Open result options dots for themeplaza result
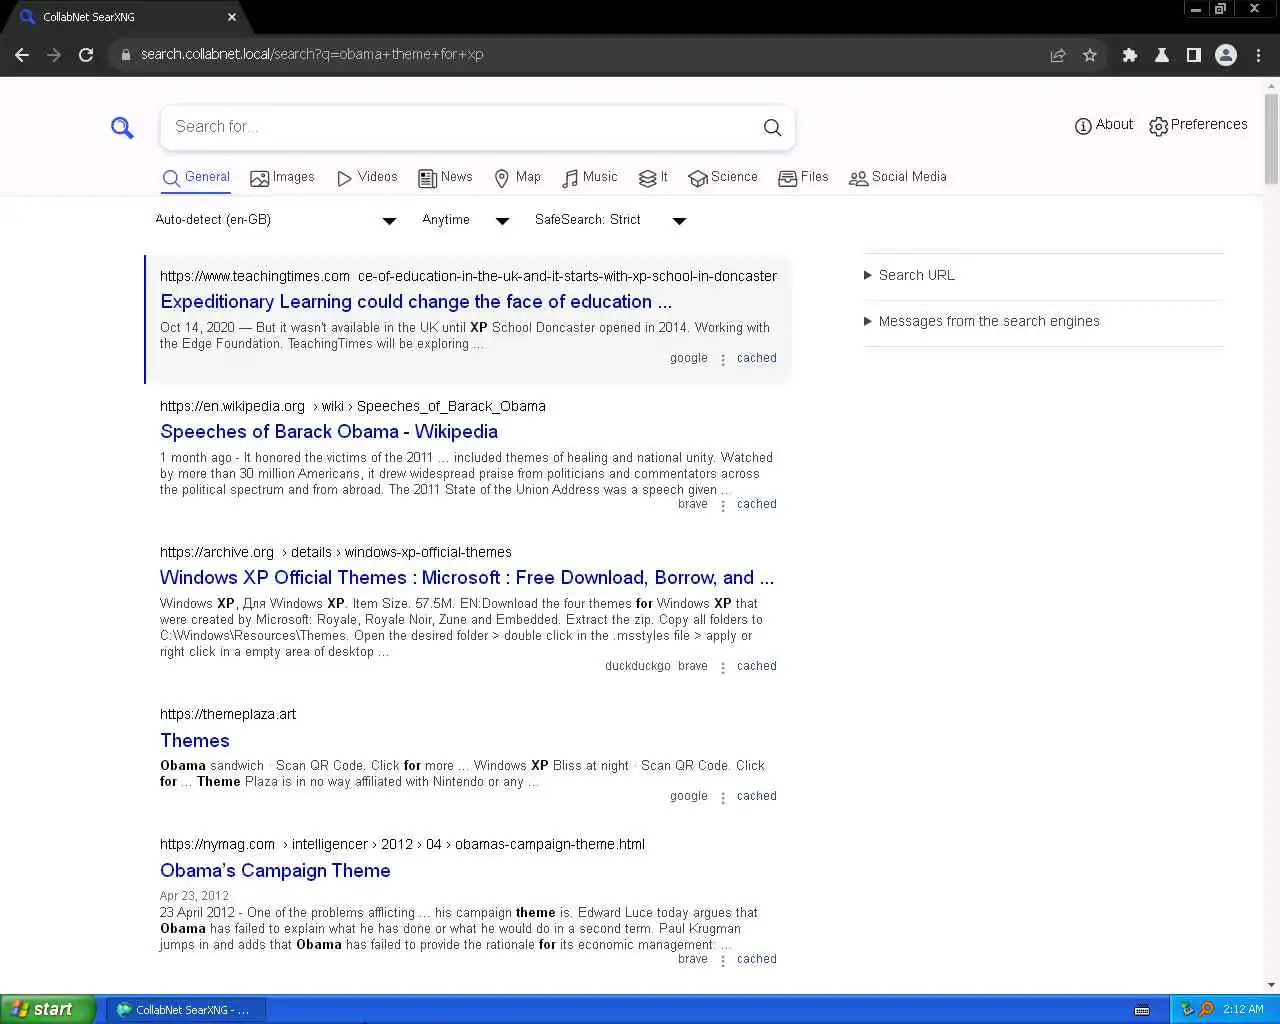Viewport: 1280px width, 1024px height. (x=723, y=798)
